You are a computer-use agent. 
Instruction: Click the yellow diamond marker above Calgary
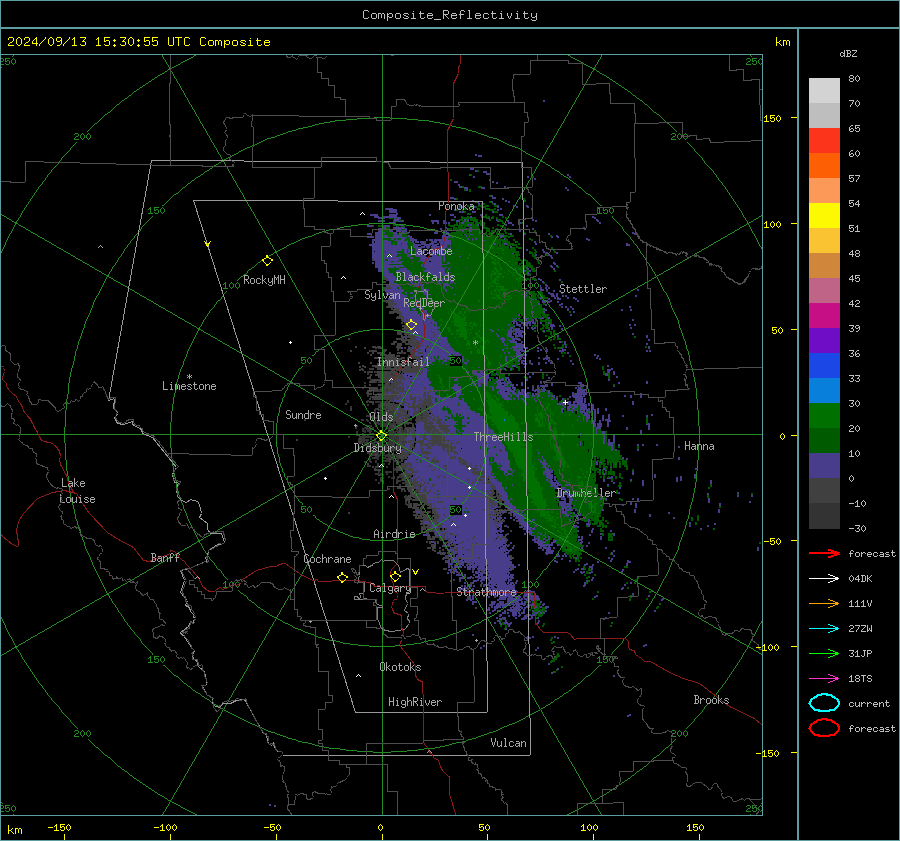pos(395,576)
